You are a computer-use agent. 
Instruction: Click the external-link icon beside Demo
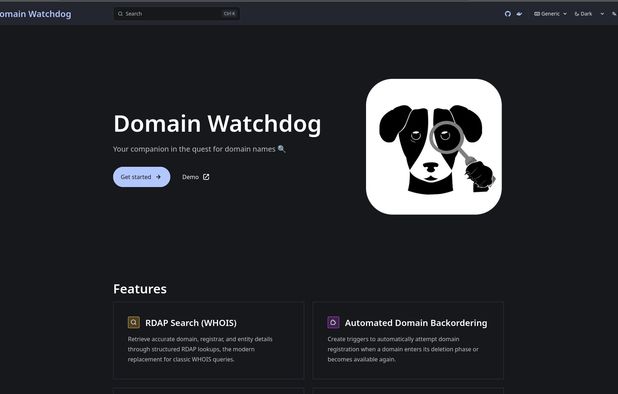[x=206, y=177]
